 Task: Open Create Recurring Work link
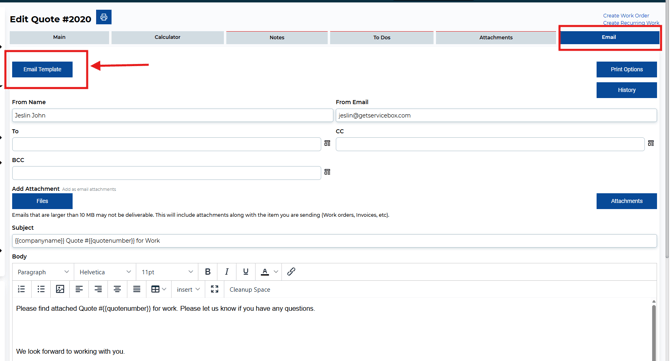[631, 23]
